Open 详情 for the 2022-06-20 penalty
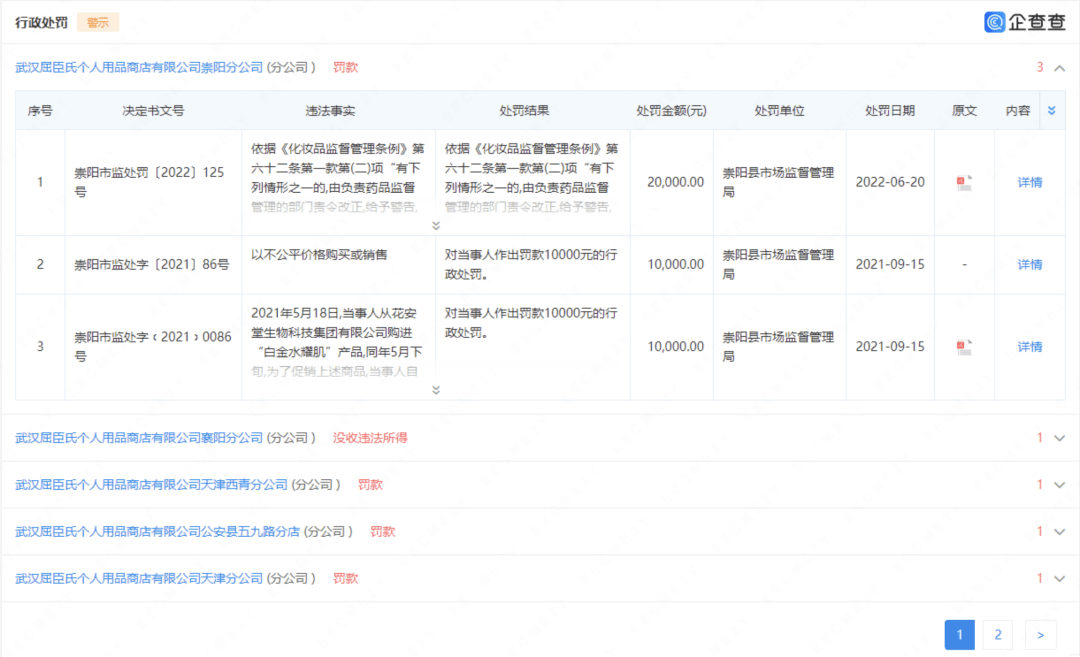 click(x=1030, y=182)
